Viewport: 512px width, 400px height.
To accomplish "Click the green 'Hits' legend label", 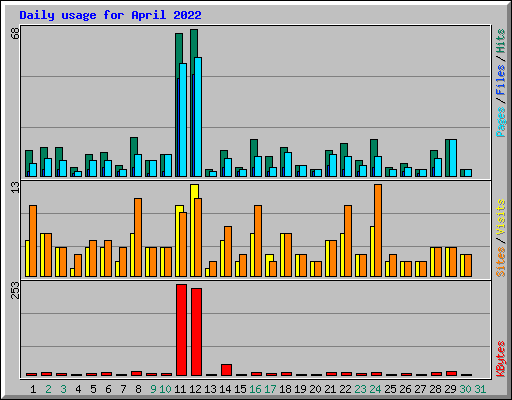I will [x=501, y=41].
